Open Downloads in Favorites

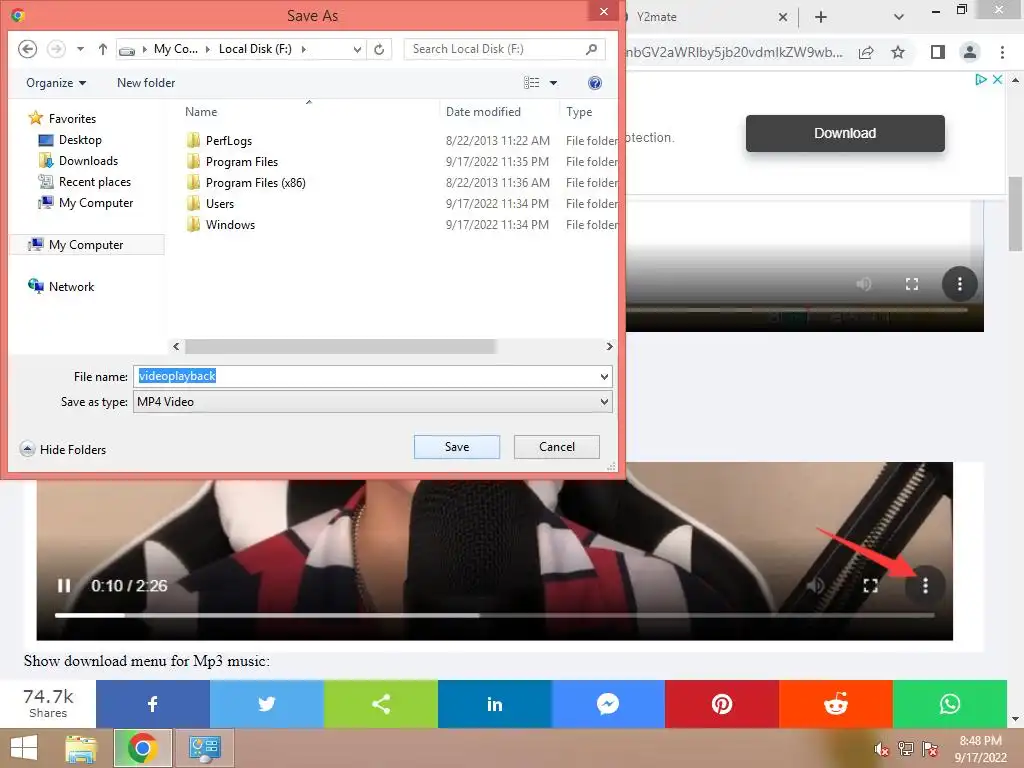pos(78,161)
